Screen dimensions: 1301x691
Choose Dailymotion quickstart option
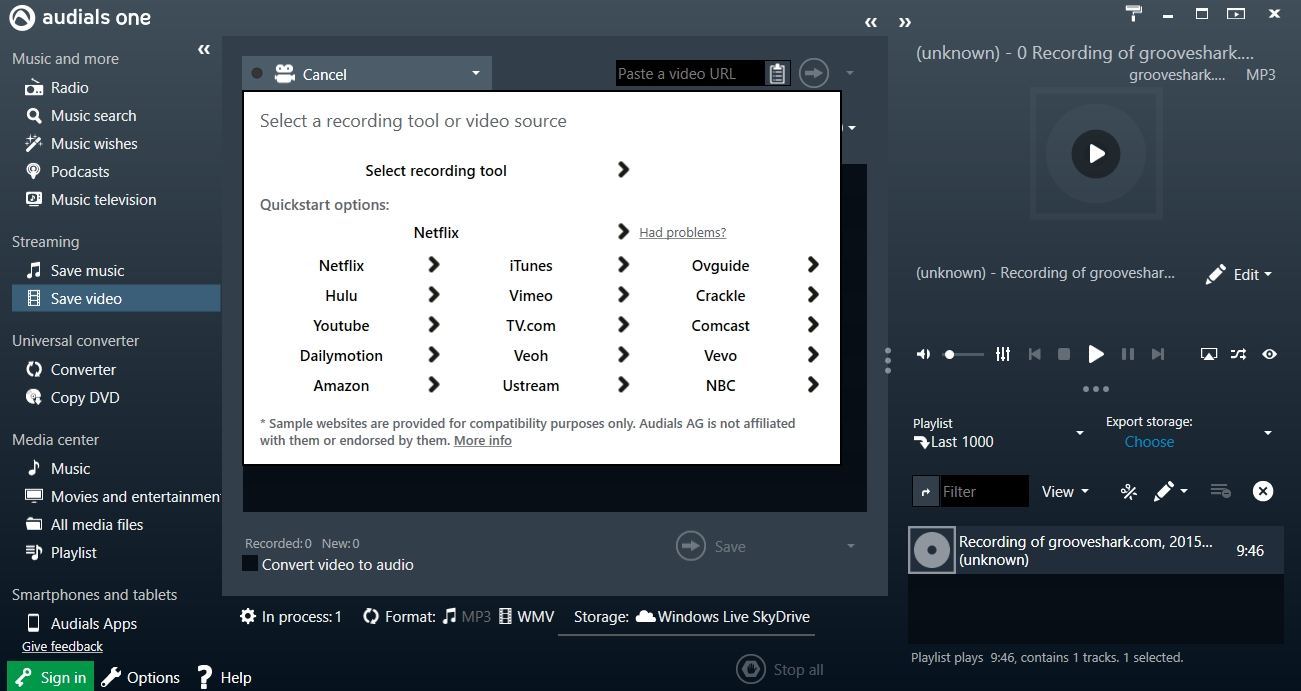pyautogui.click(x=341, y=356)
